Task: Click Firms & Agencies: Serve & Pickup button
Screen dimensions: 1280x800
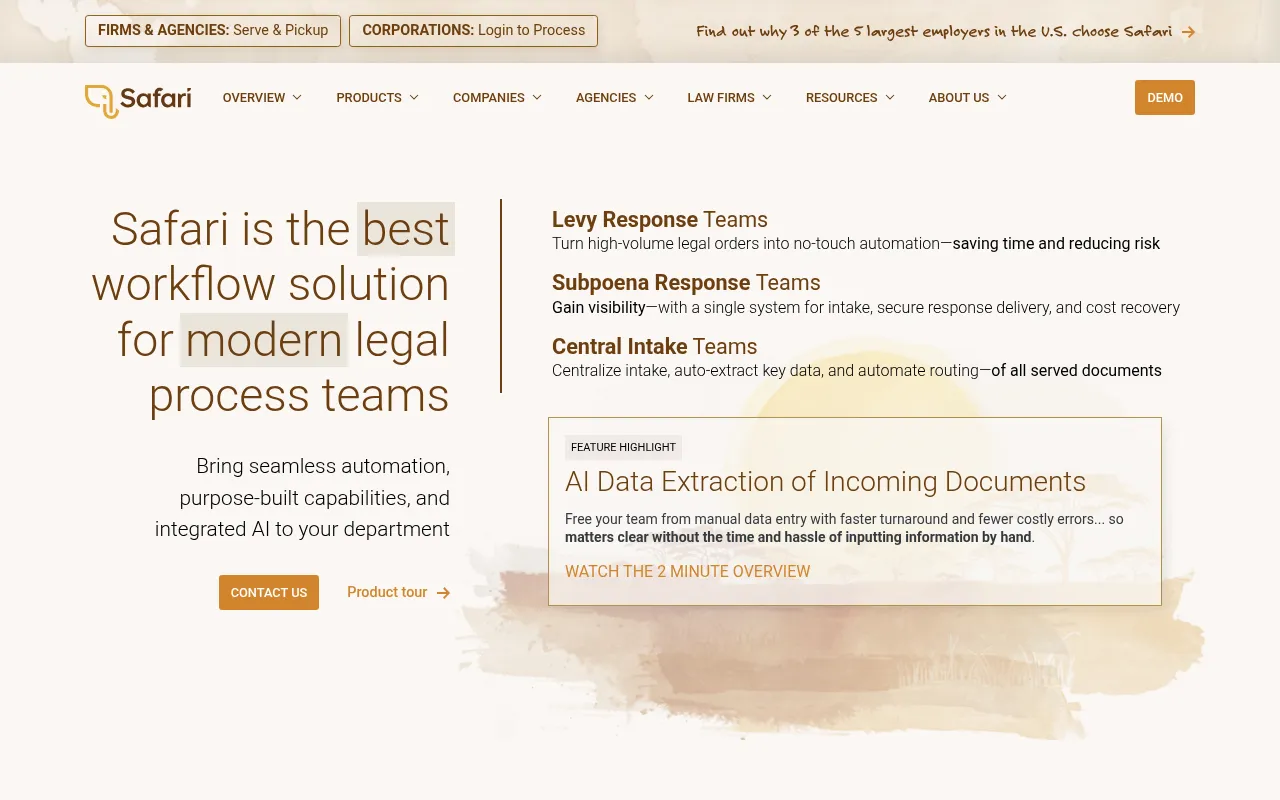Action: pos(213,31)
